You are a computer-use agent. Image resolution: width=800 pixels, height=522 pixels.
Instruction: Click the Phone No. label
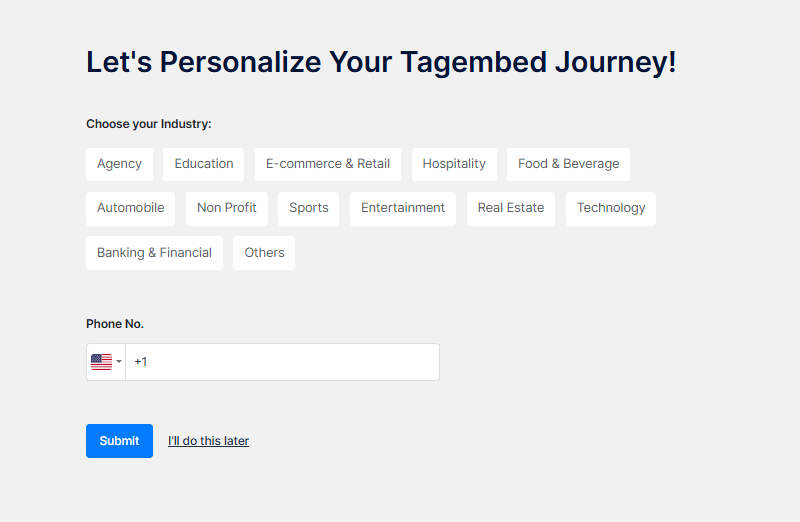[x=115, y=324]
